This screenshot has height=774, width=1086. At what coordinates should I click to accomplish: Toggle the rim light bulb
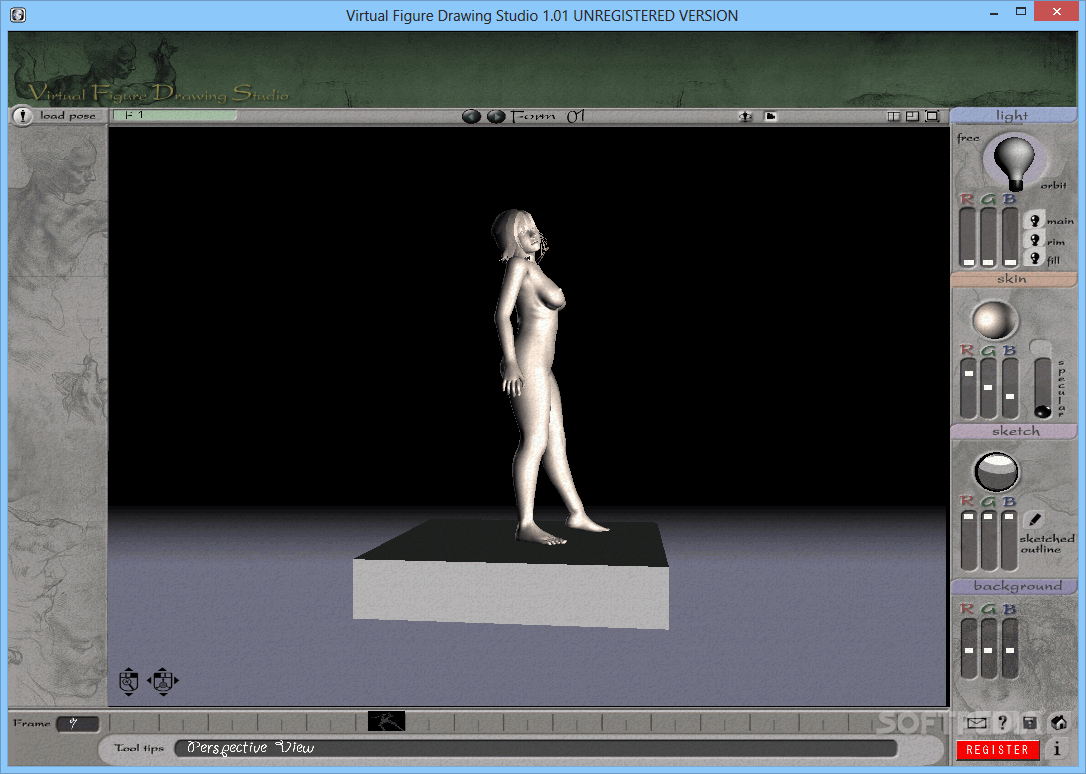point(1035,240)
